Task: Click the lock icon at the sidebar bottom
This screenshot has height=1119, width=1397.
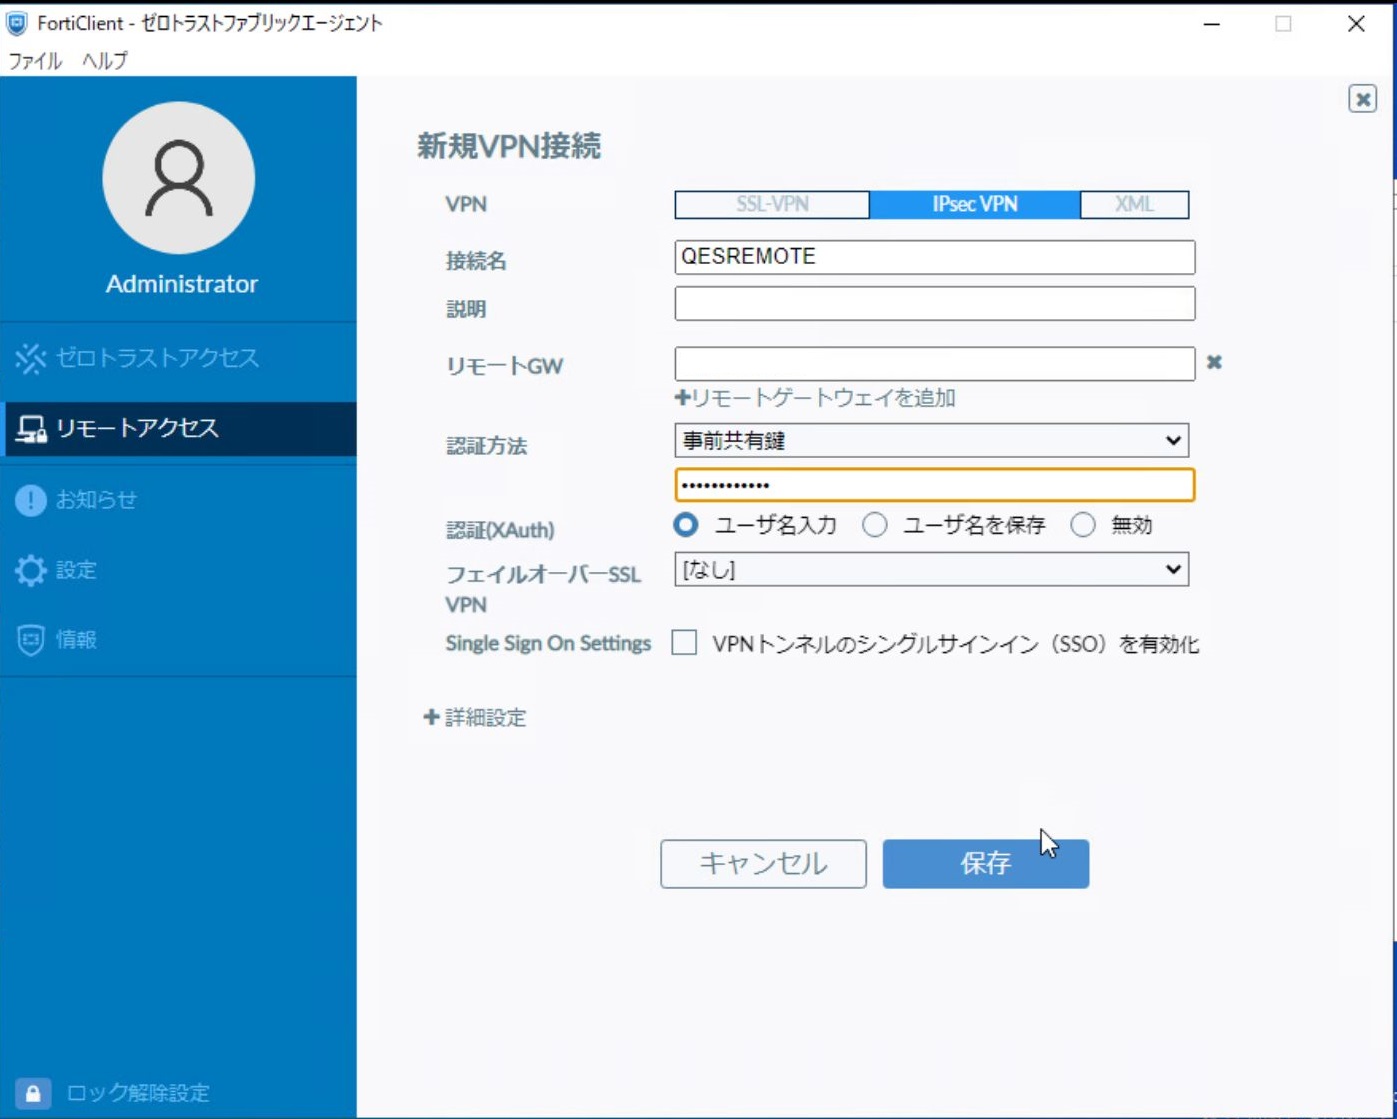Action: pyautogui.click(x=32, y=1092)
